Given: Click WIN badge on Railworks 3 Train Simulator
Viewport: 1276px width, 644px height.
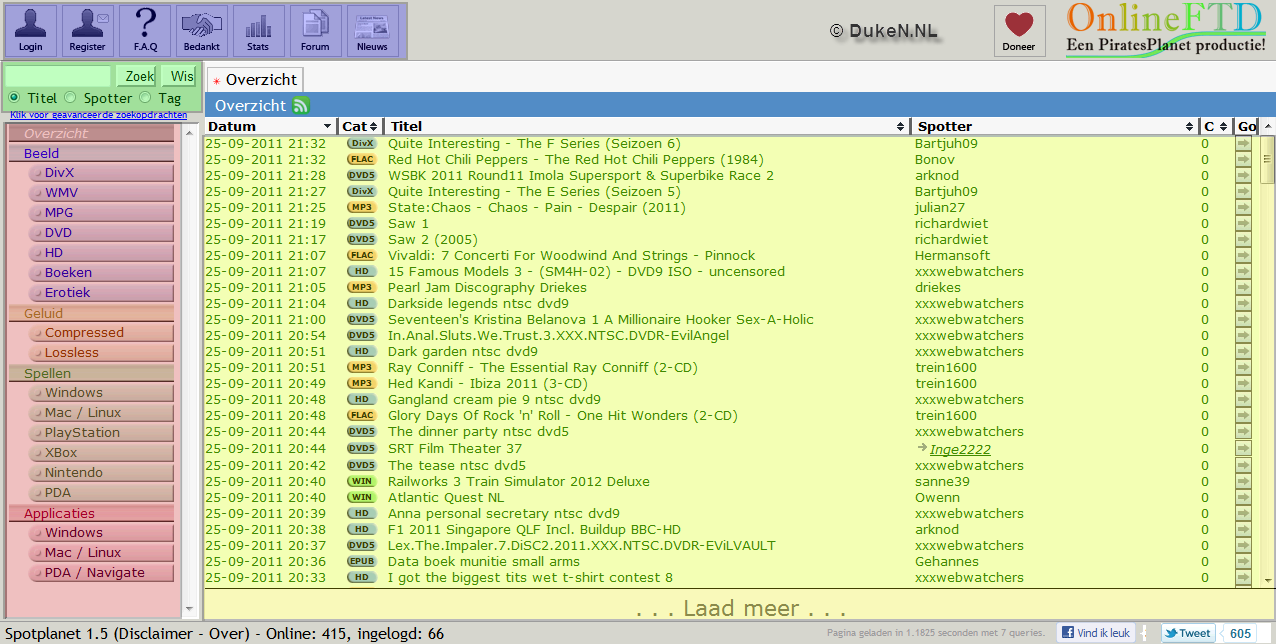Looking at the screenshot, I should (x=361, y=481).
